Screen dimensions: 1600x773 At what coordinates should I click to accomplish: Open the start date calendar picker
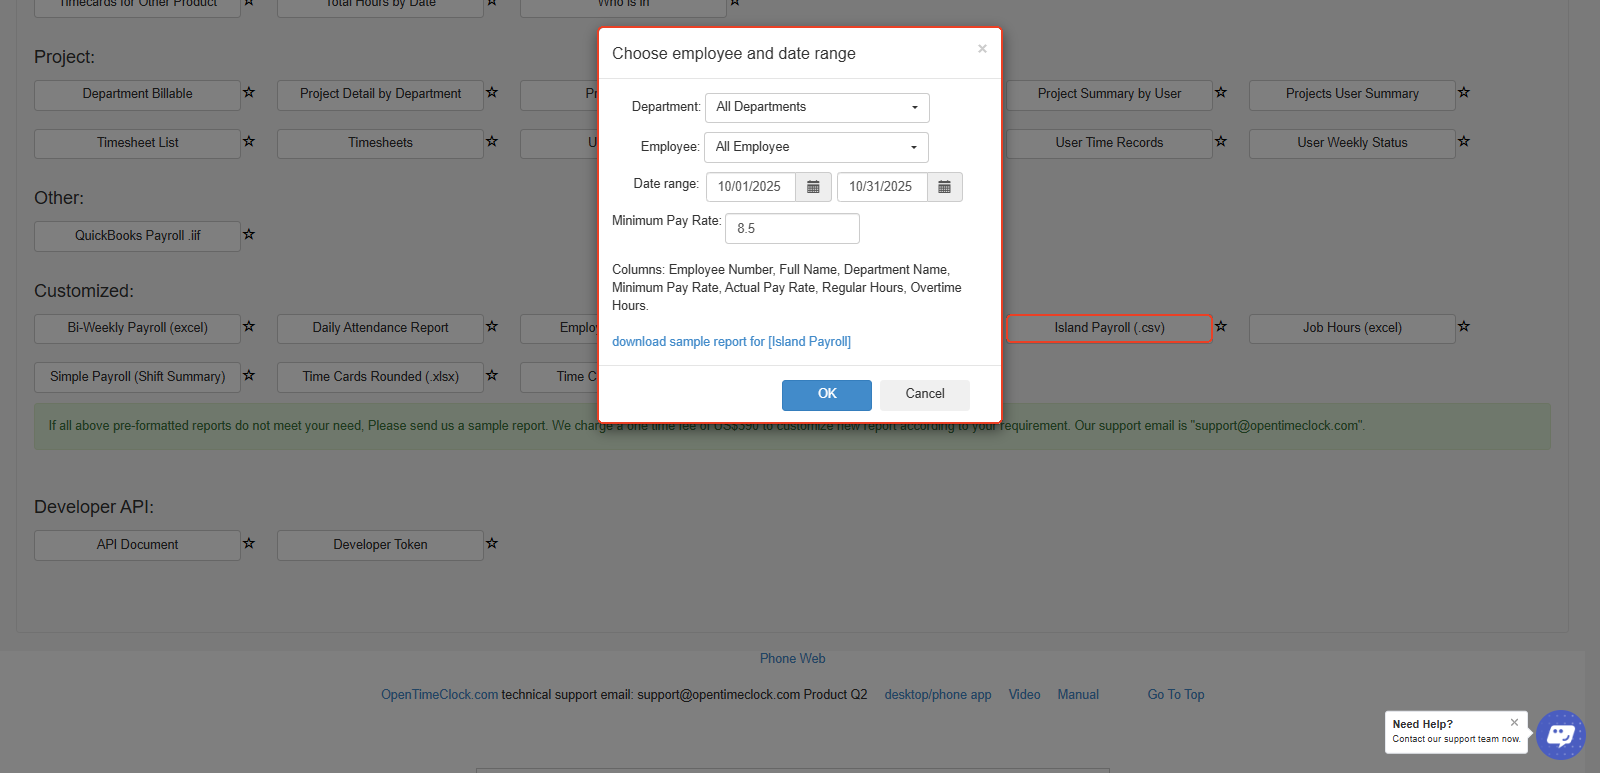pos(813,187)
